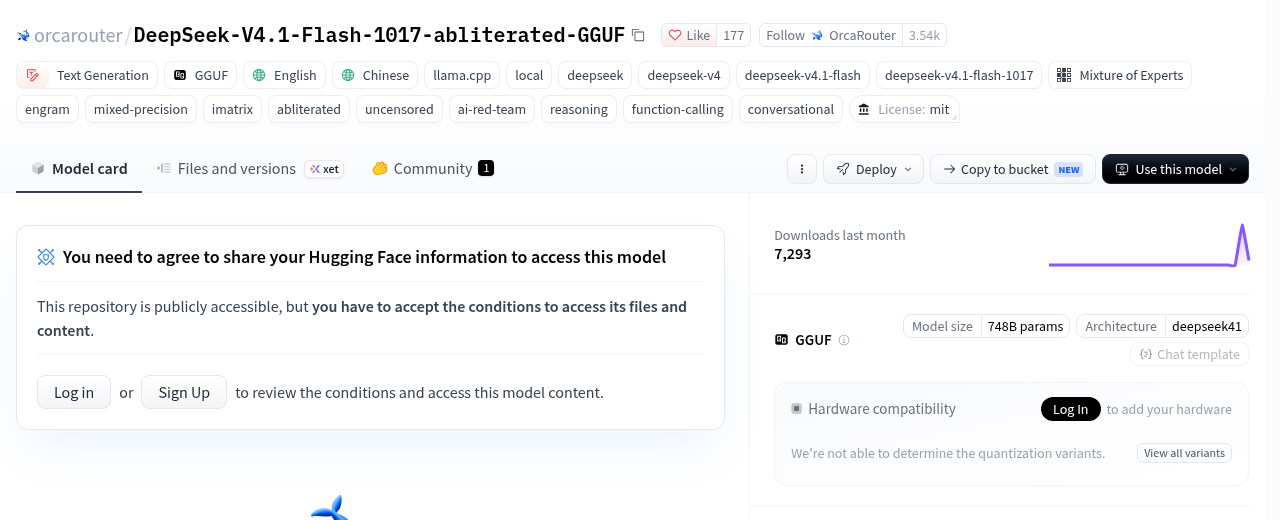
Task: Click Copy to bucket button
Action: tap(1012, 169)
